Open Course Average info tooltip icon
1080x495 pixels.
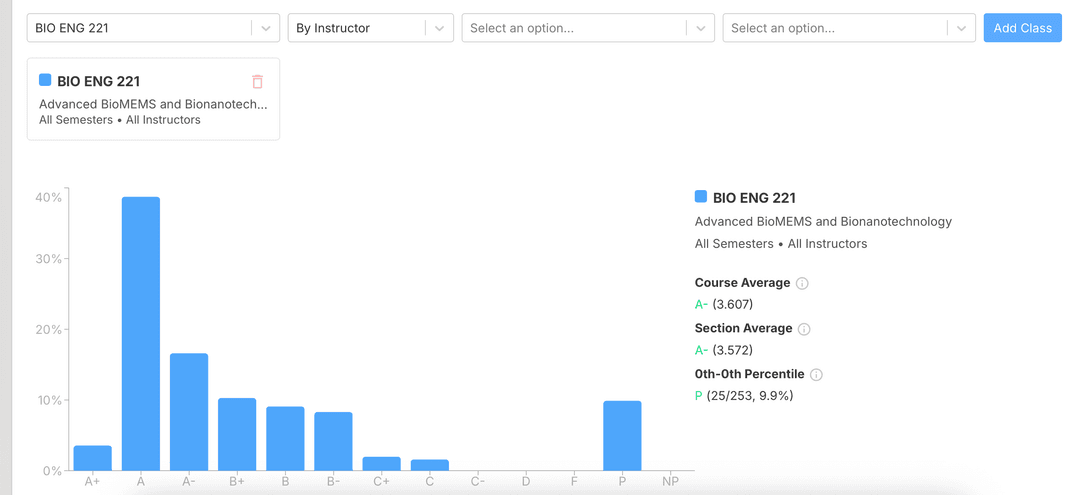[802, 283]
